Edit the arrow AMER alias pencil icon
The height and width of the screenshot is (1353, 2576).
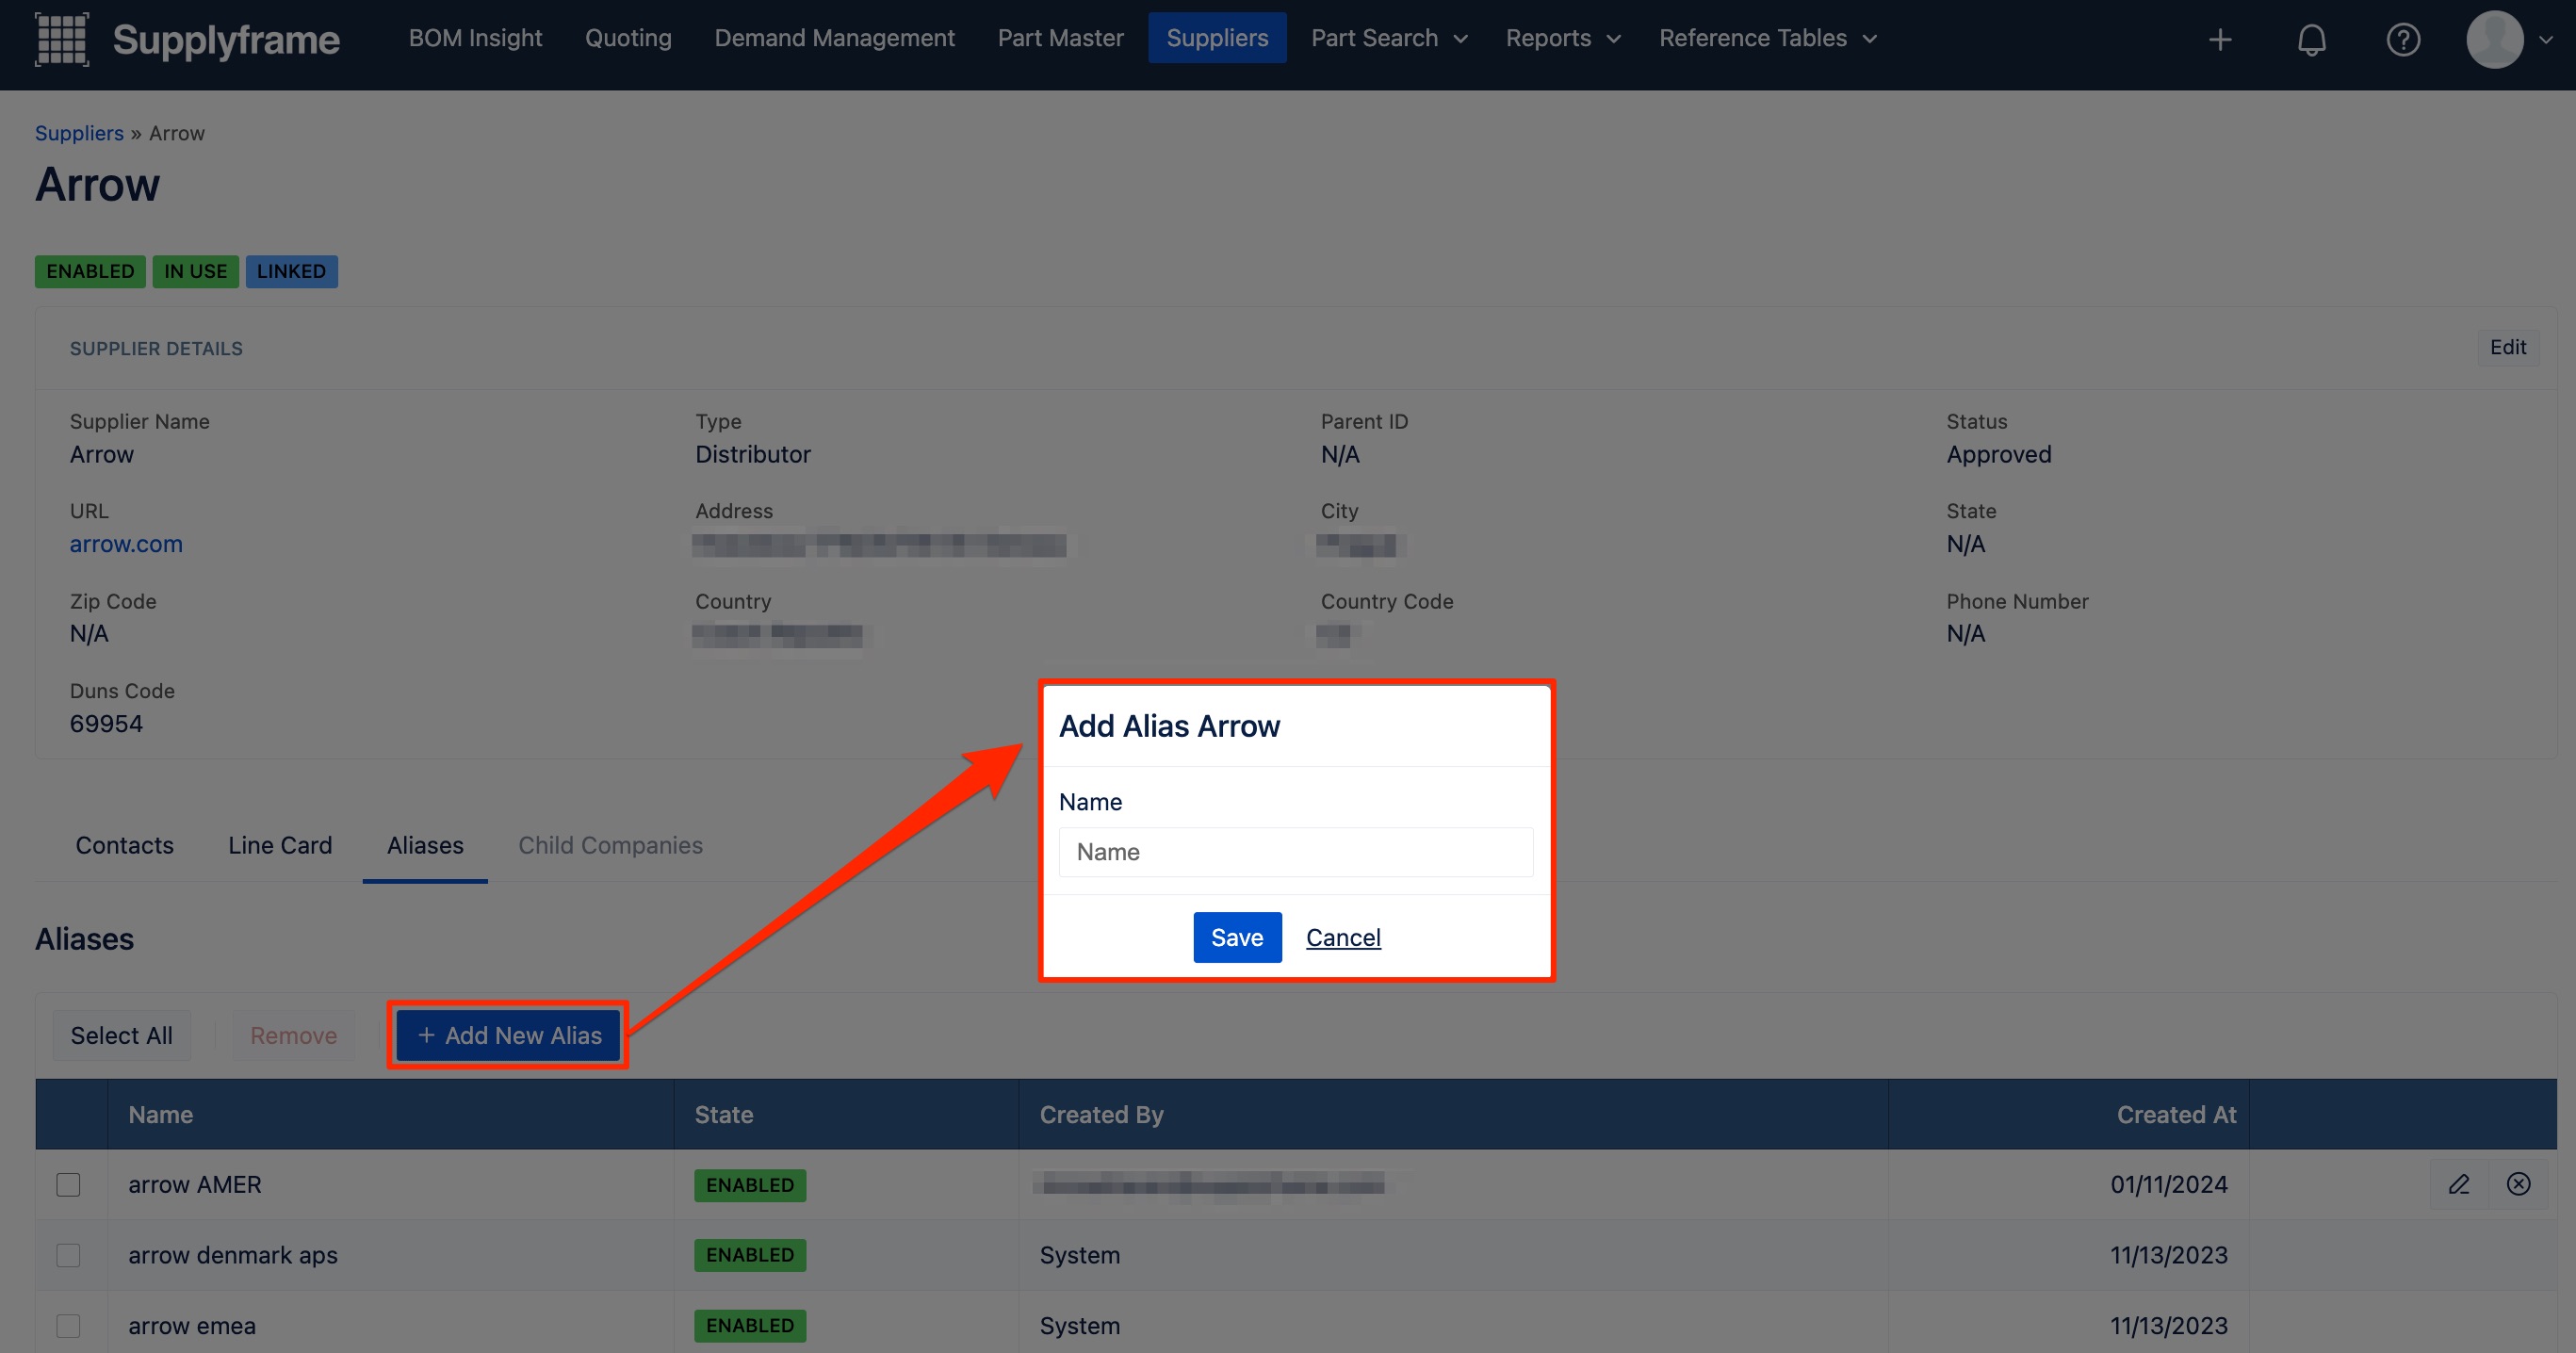coord(2459,1184)
